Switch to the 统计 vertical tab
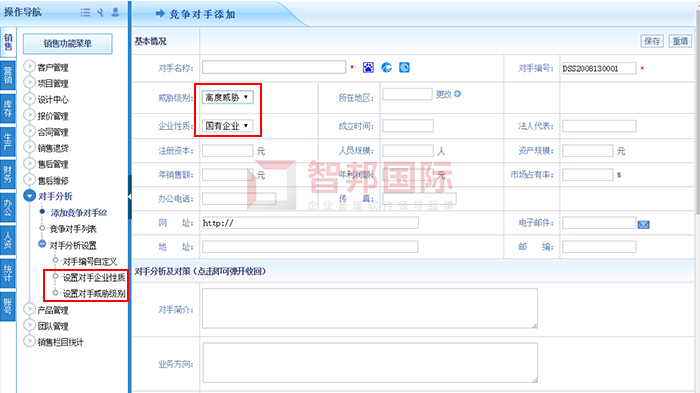Viewport: 700px width, 393px height. [8, 273]
